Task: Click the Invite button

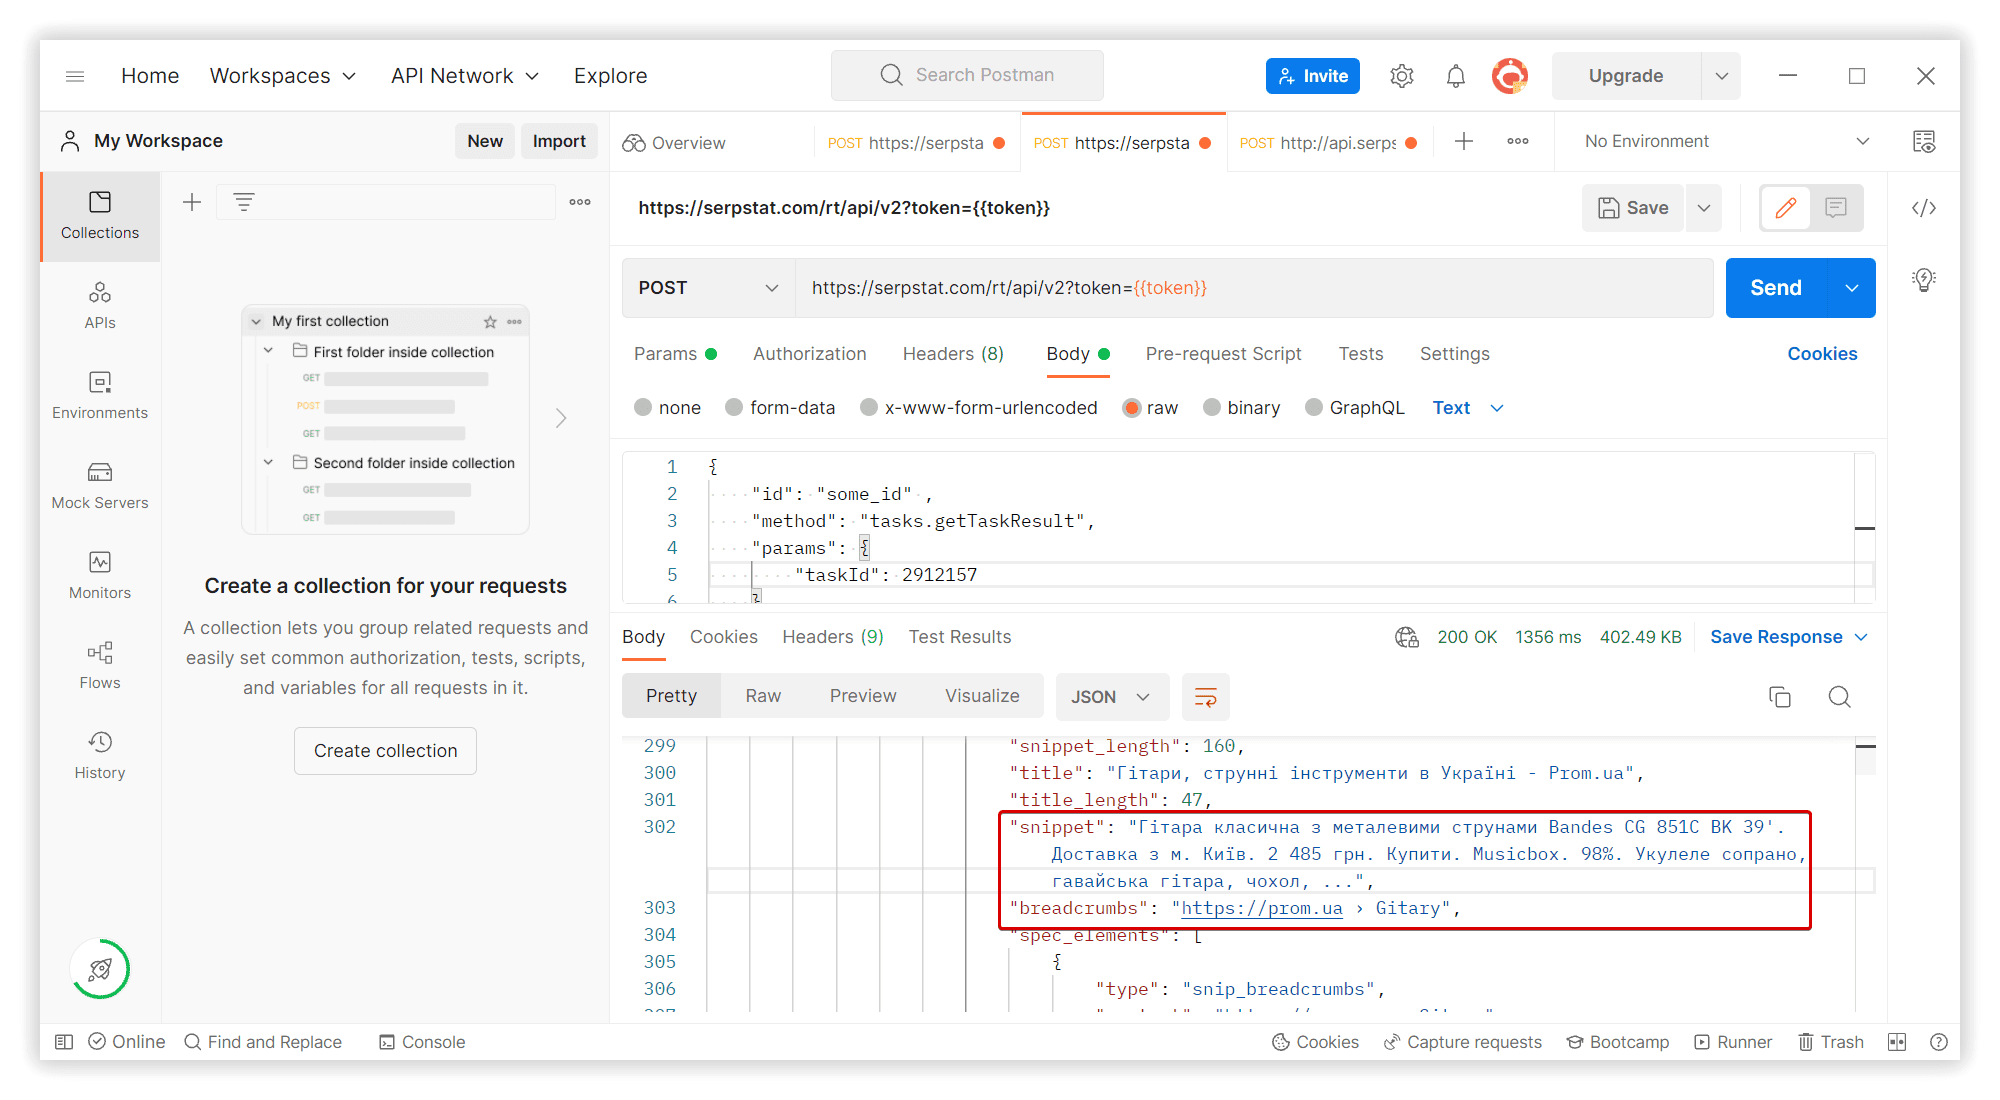Action: click(x=1313, y=76)
